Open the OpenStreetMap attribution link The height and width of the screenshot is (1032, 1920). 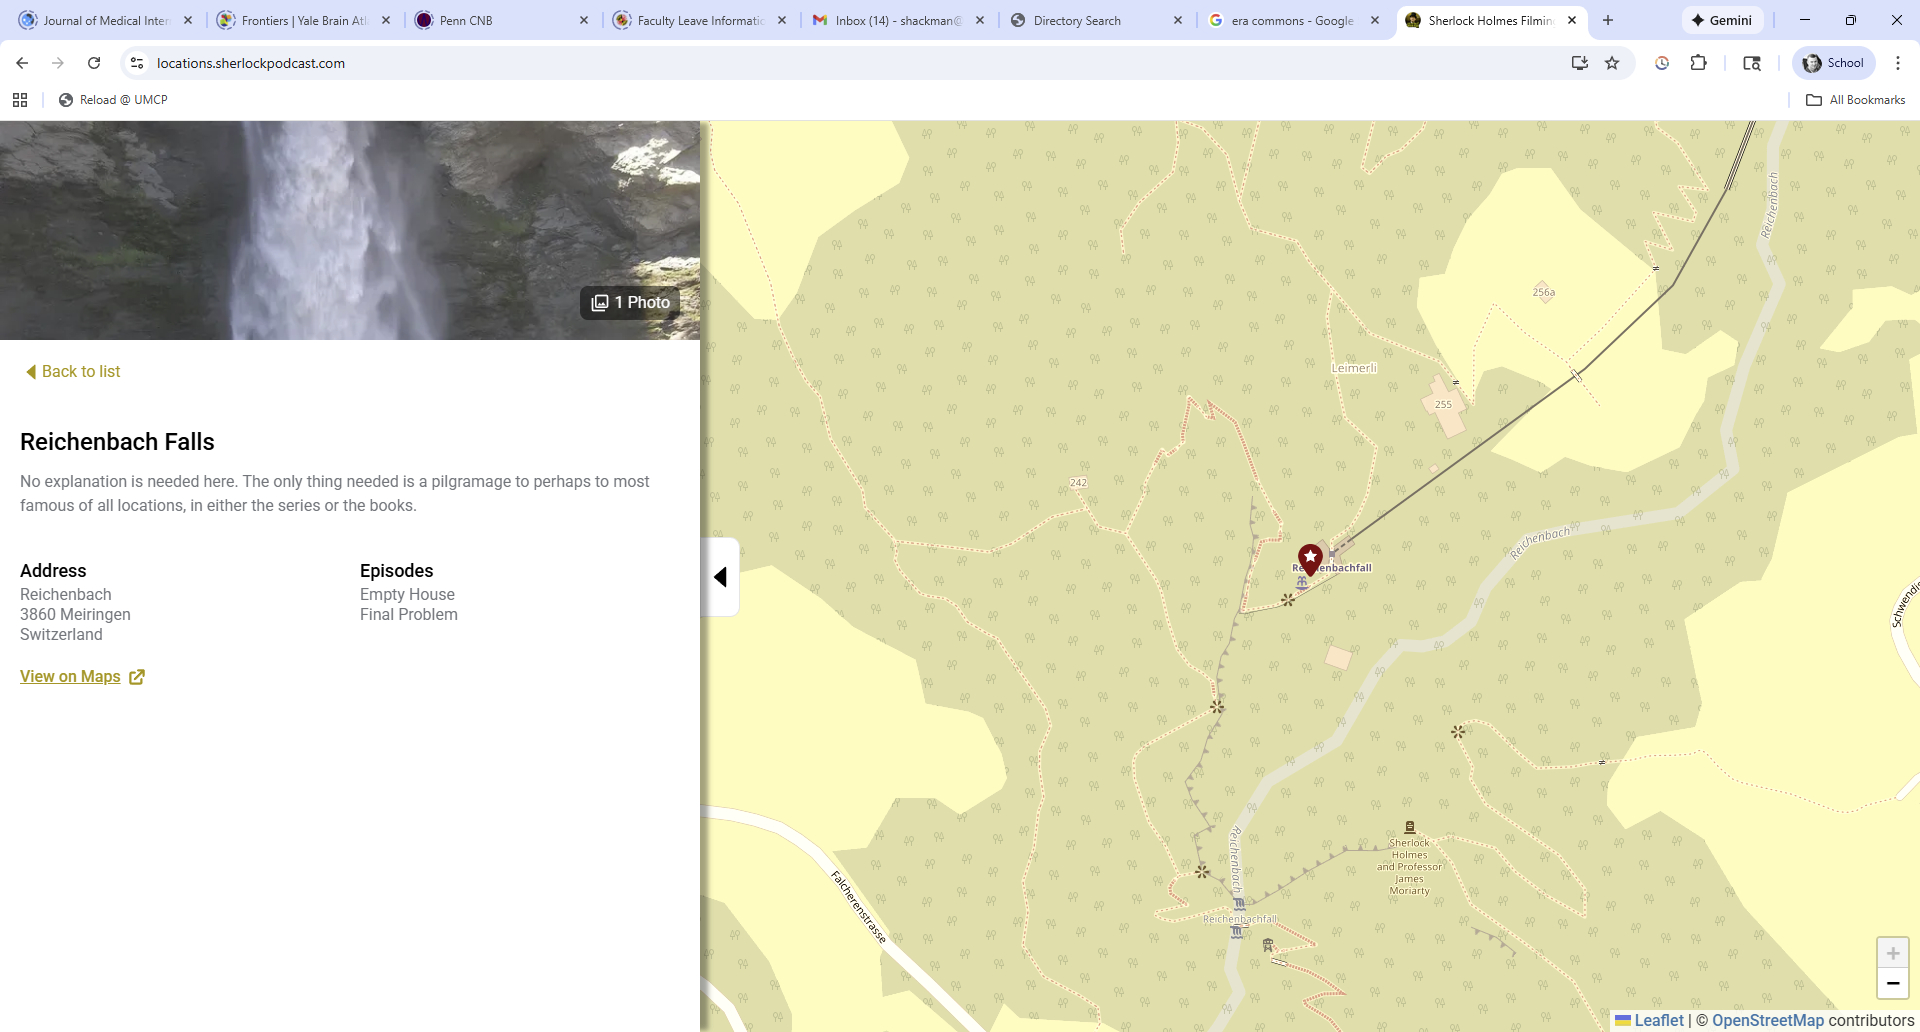(1767, 1020)
